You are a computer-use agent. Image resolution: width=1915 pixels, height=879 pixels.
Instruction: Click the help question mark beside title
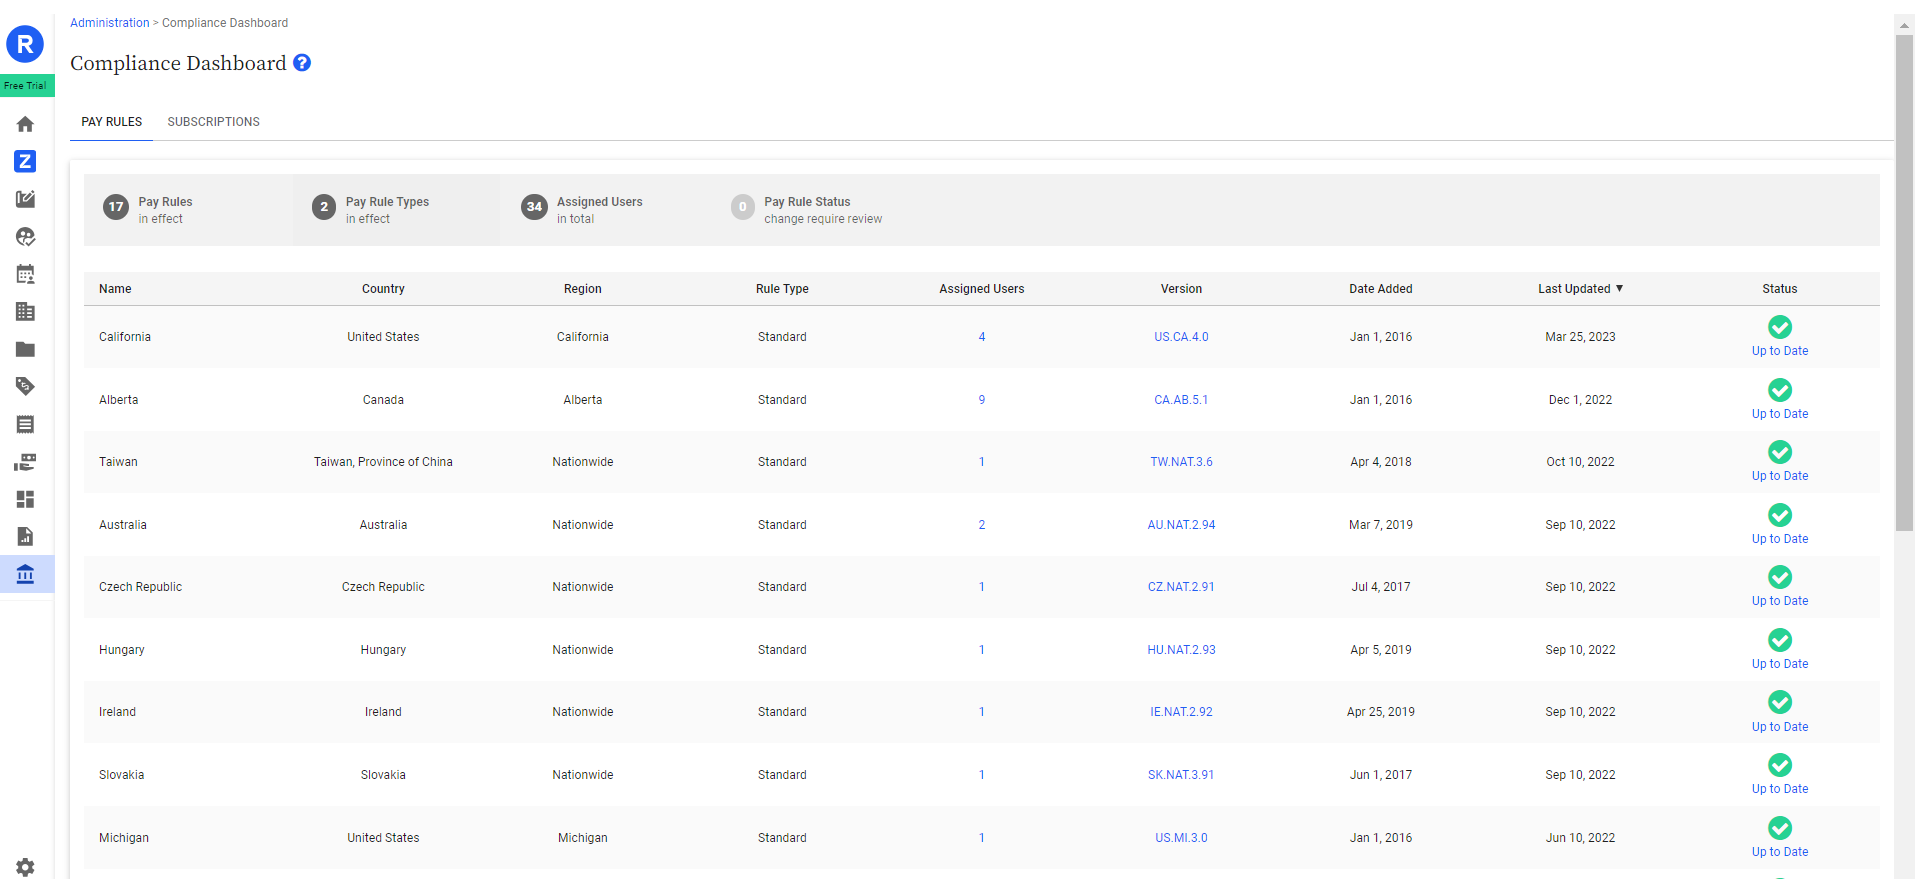[x=302, y=63]
